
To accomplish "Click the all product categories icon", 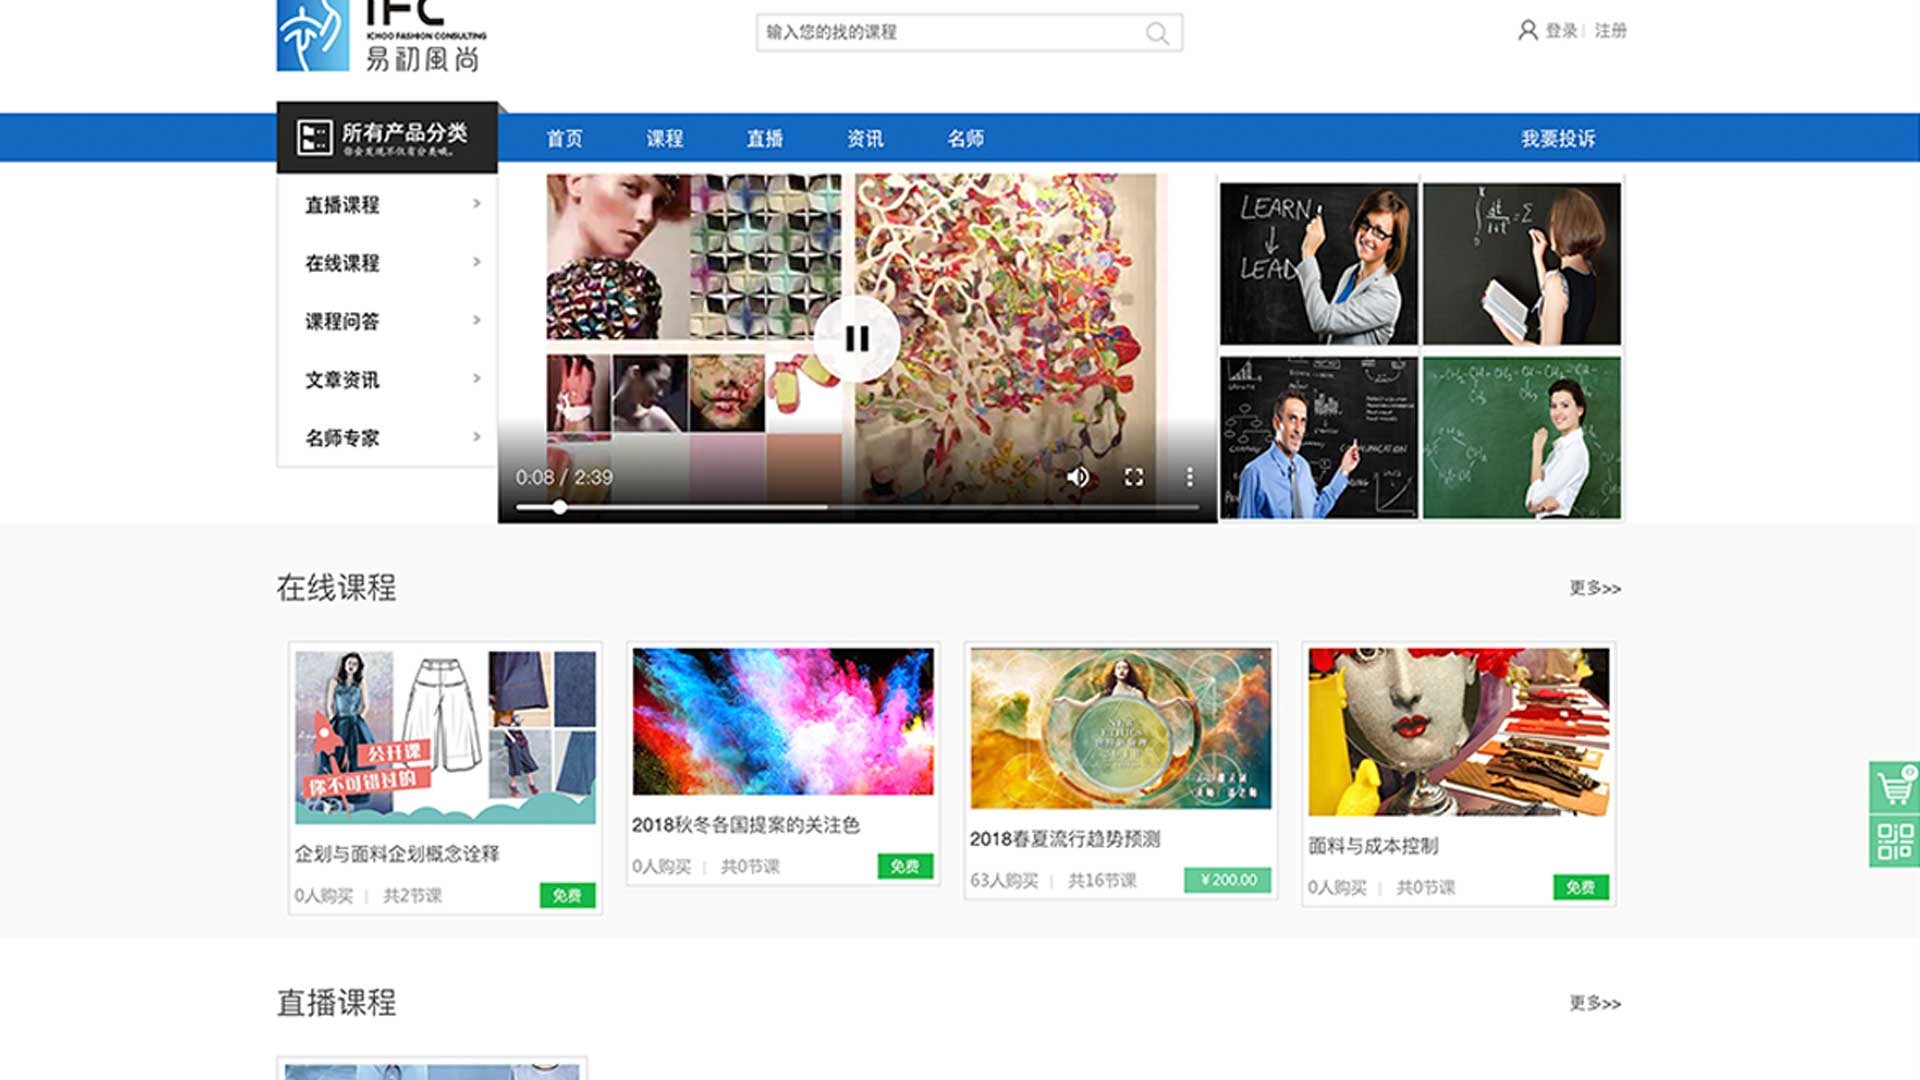I will [x=314, y=137].
